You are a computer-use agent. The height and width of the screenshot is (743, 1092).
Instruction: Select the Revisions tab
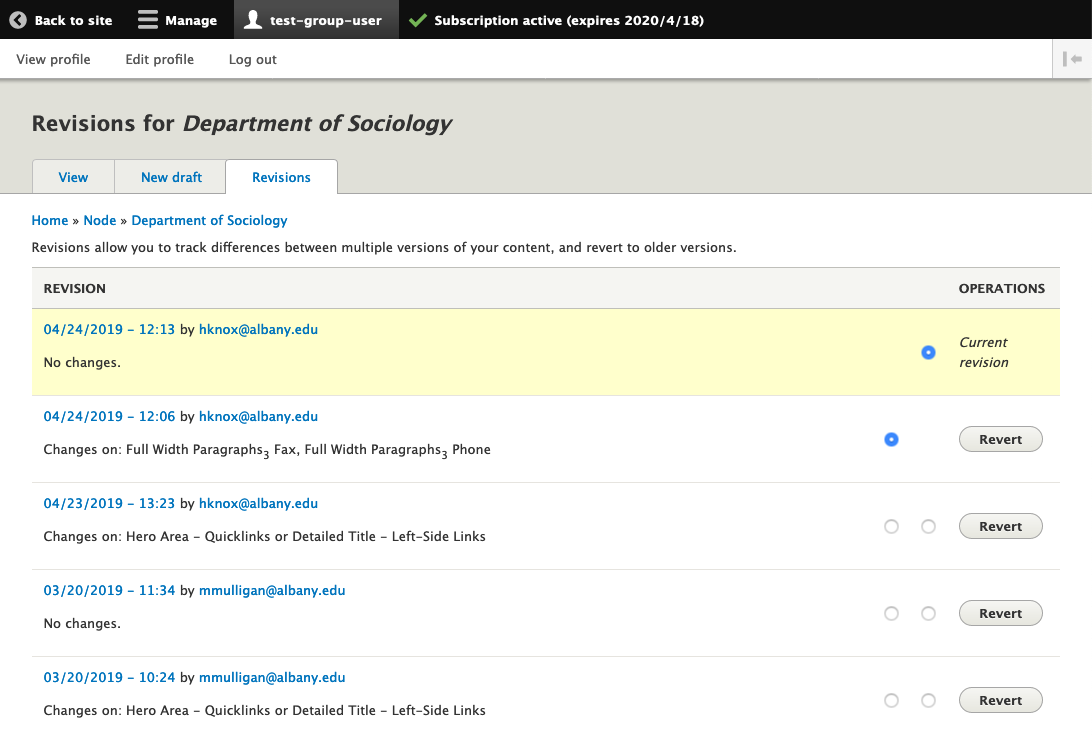[x=281, y=177]
